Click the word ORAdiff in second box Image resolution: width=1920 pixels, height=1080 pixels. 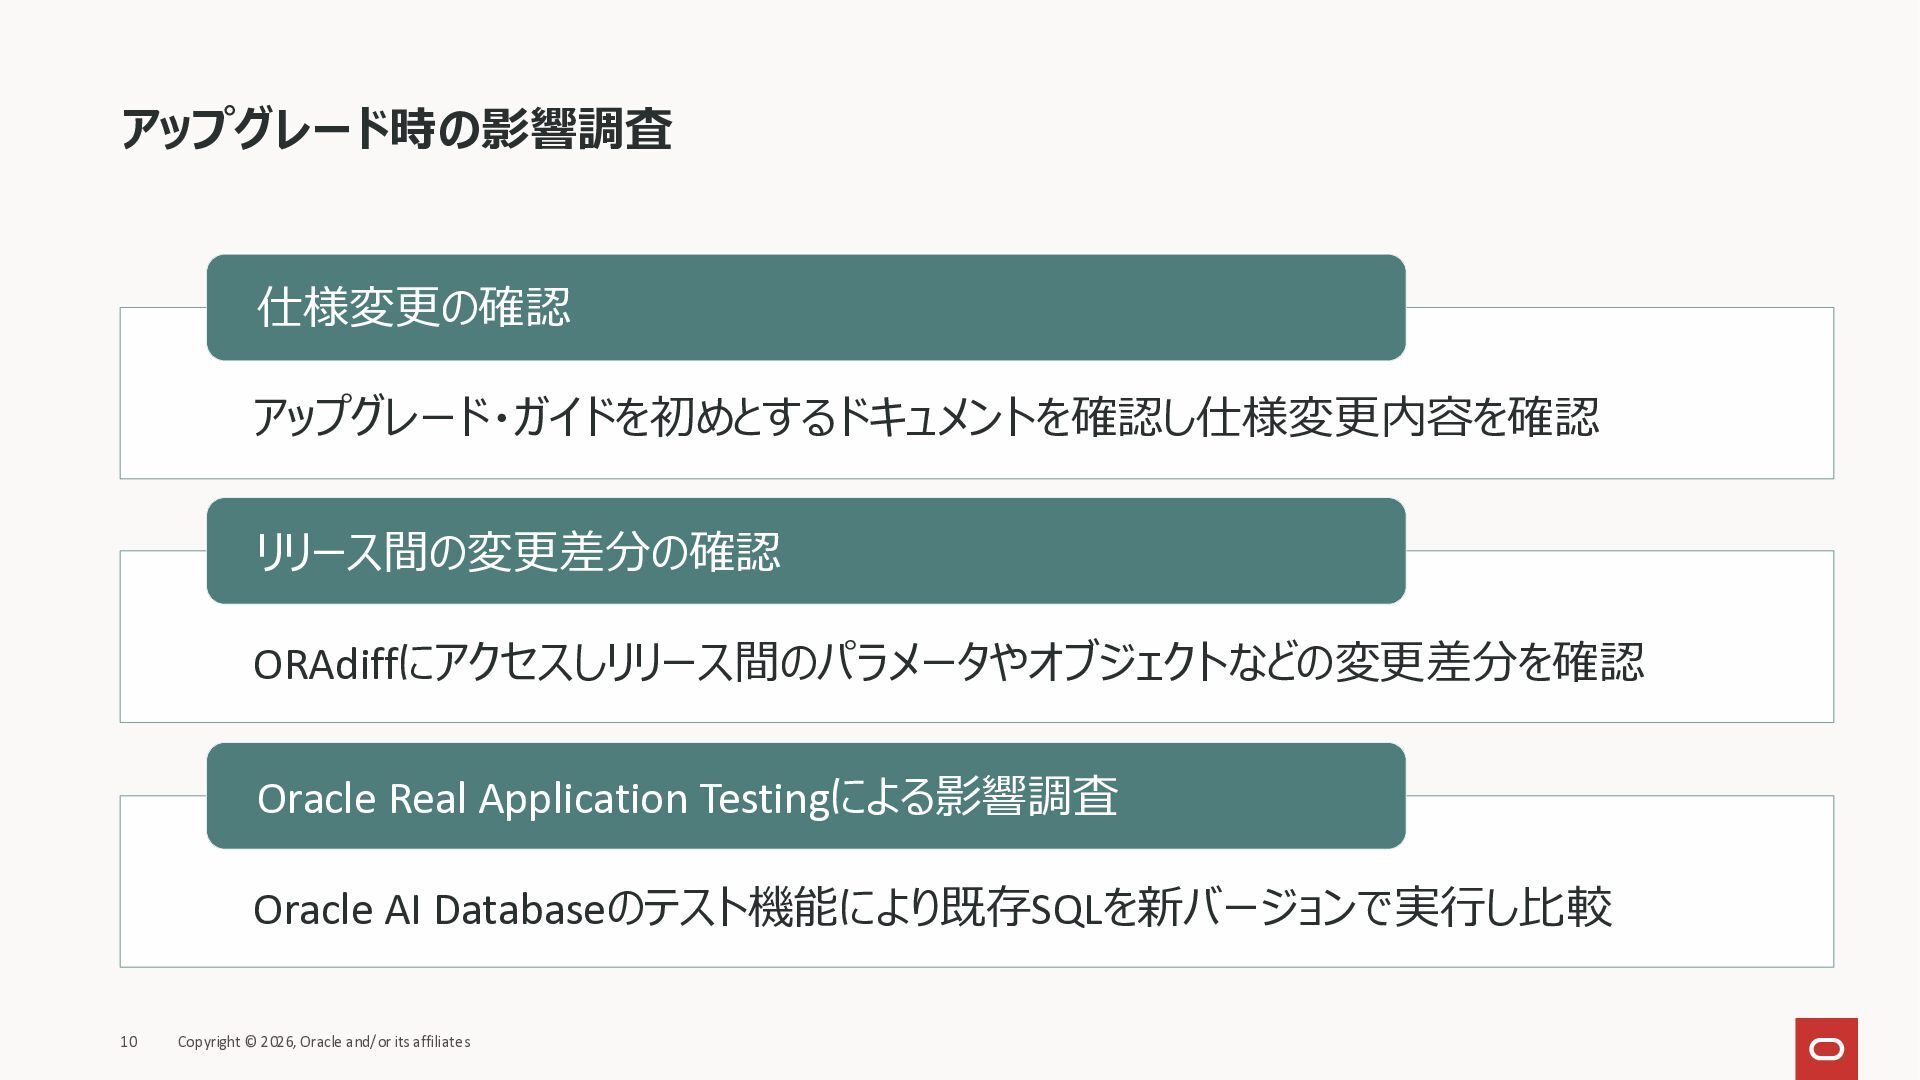coord(326,664)
